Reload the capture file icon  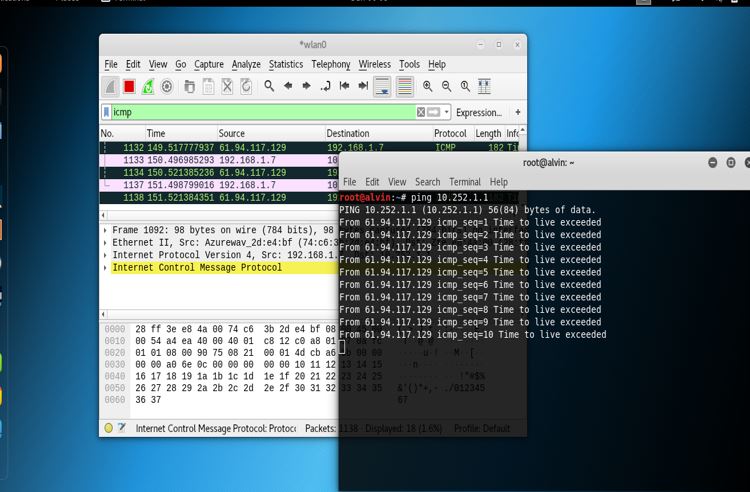[x=245, y=87]
